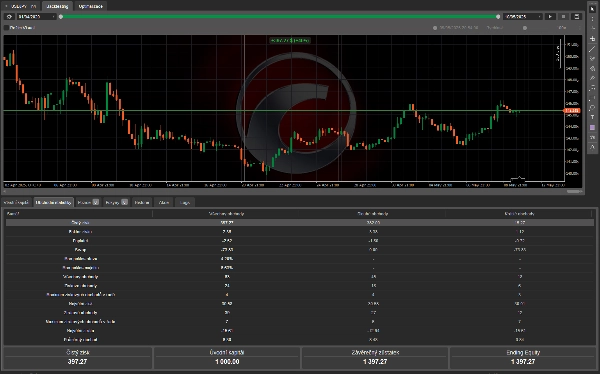Click the green profit label at chart top
The width and height of the screenshot is (600, 374).
(x=290, y=41)
